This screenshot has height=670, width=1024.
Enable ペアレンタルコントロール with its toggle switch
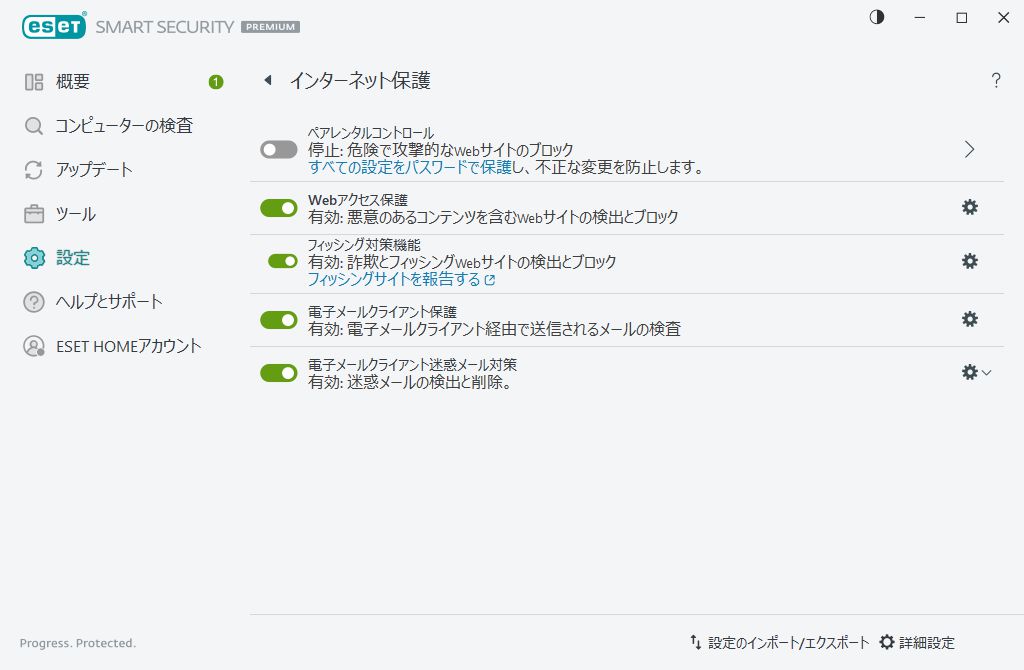(x=278, y=147)
